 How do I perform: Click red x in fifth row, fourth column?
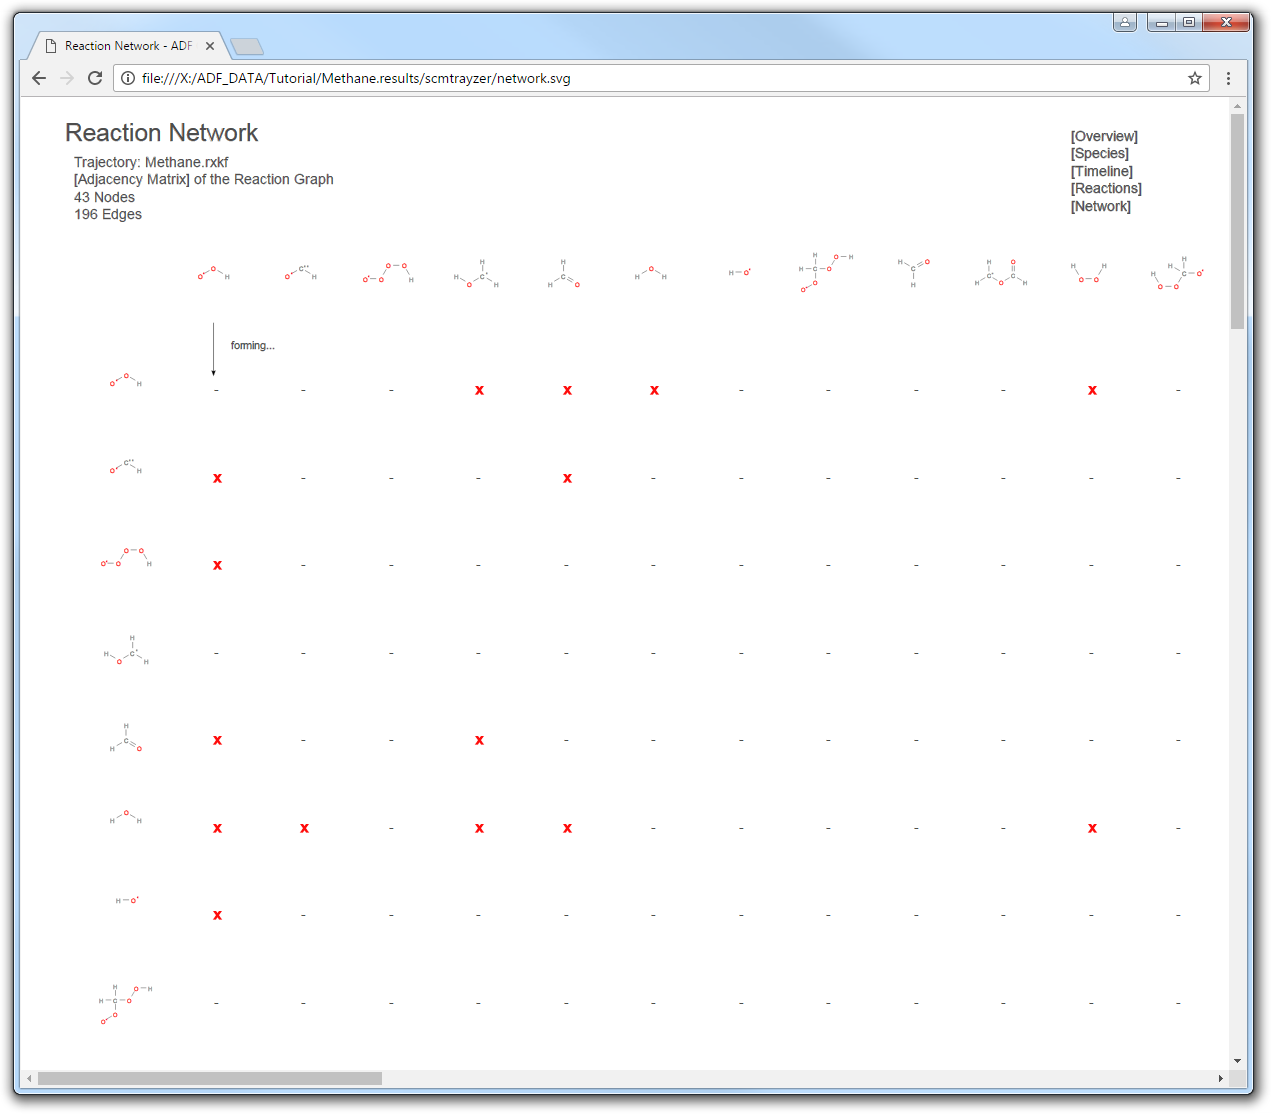(479, 740)
